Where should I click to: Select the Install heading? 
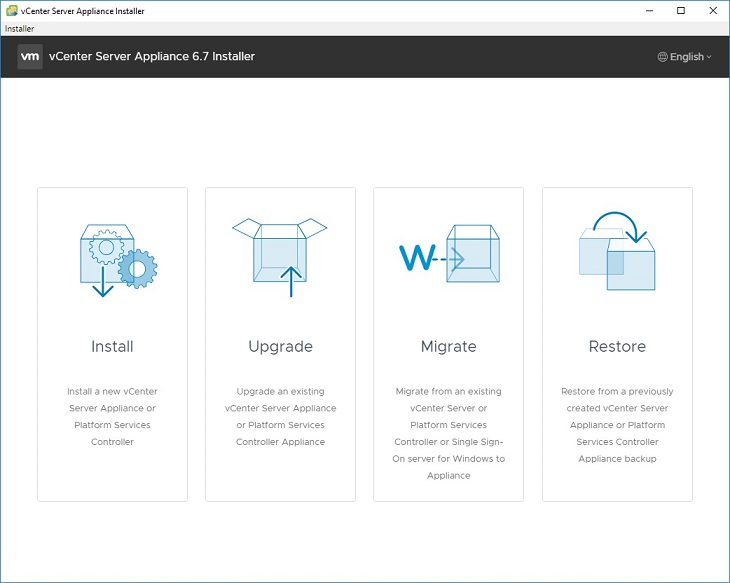[x=112, y=346]
